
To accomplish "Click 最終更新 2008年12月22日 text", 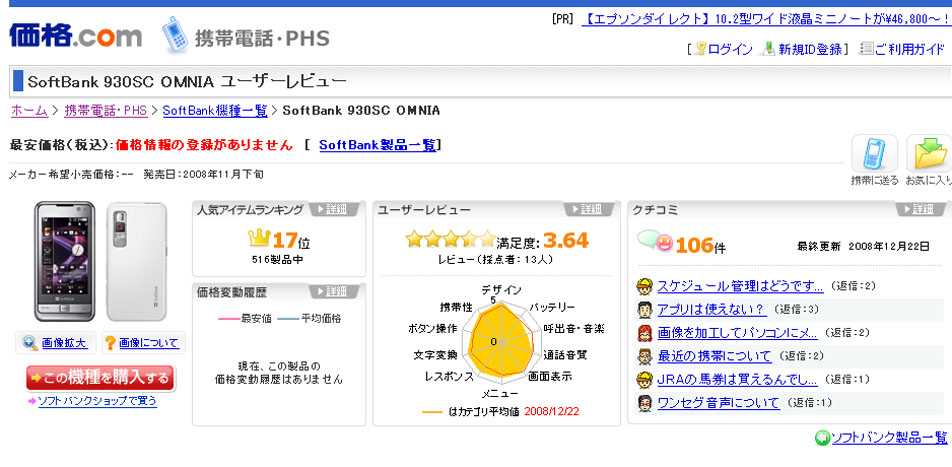I will pyautogui.click(x=863, y=246).
